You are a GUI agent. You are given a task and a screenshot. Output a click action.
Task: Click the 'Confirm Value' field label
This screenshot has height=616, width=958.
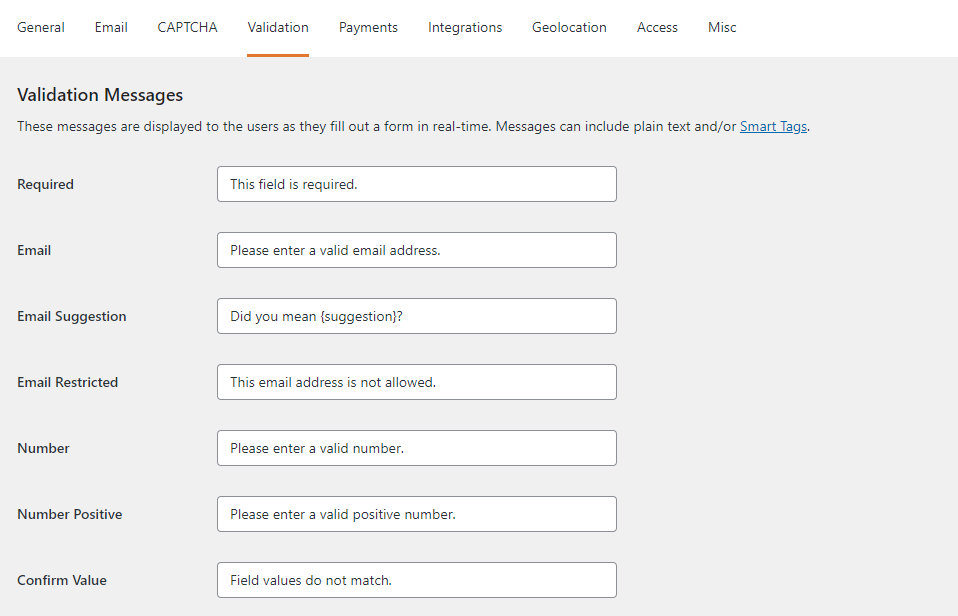pos(62,580)
